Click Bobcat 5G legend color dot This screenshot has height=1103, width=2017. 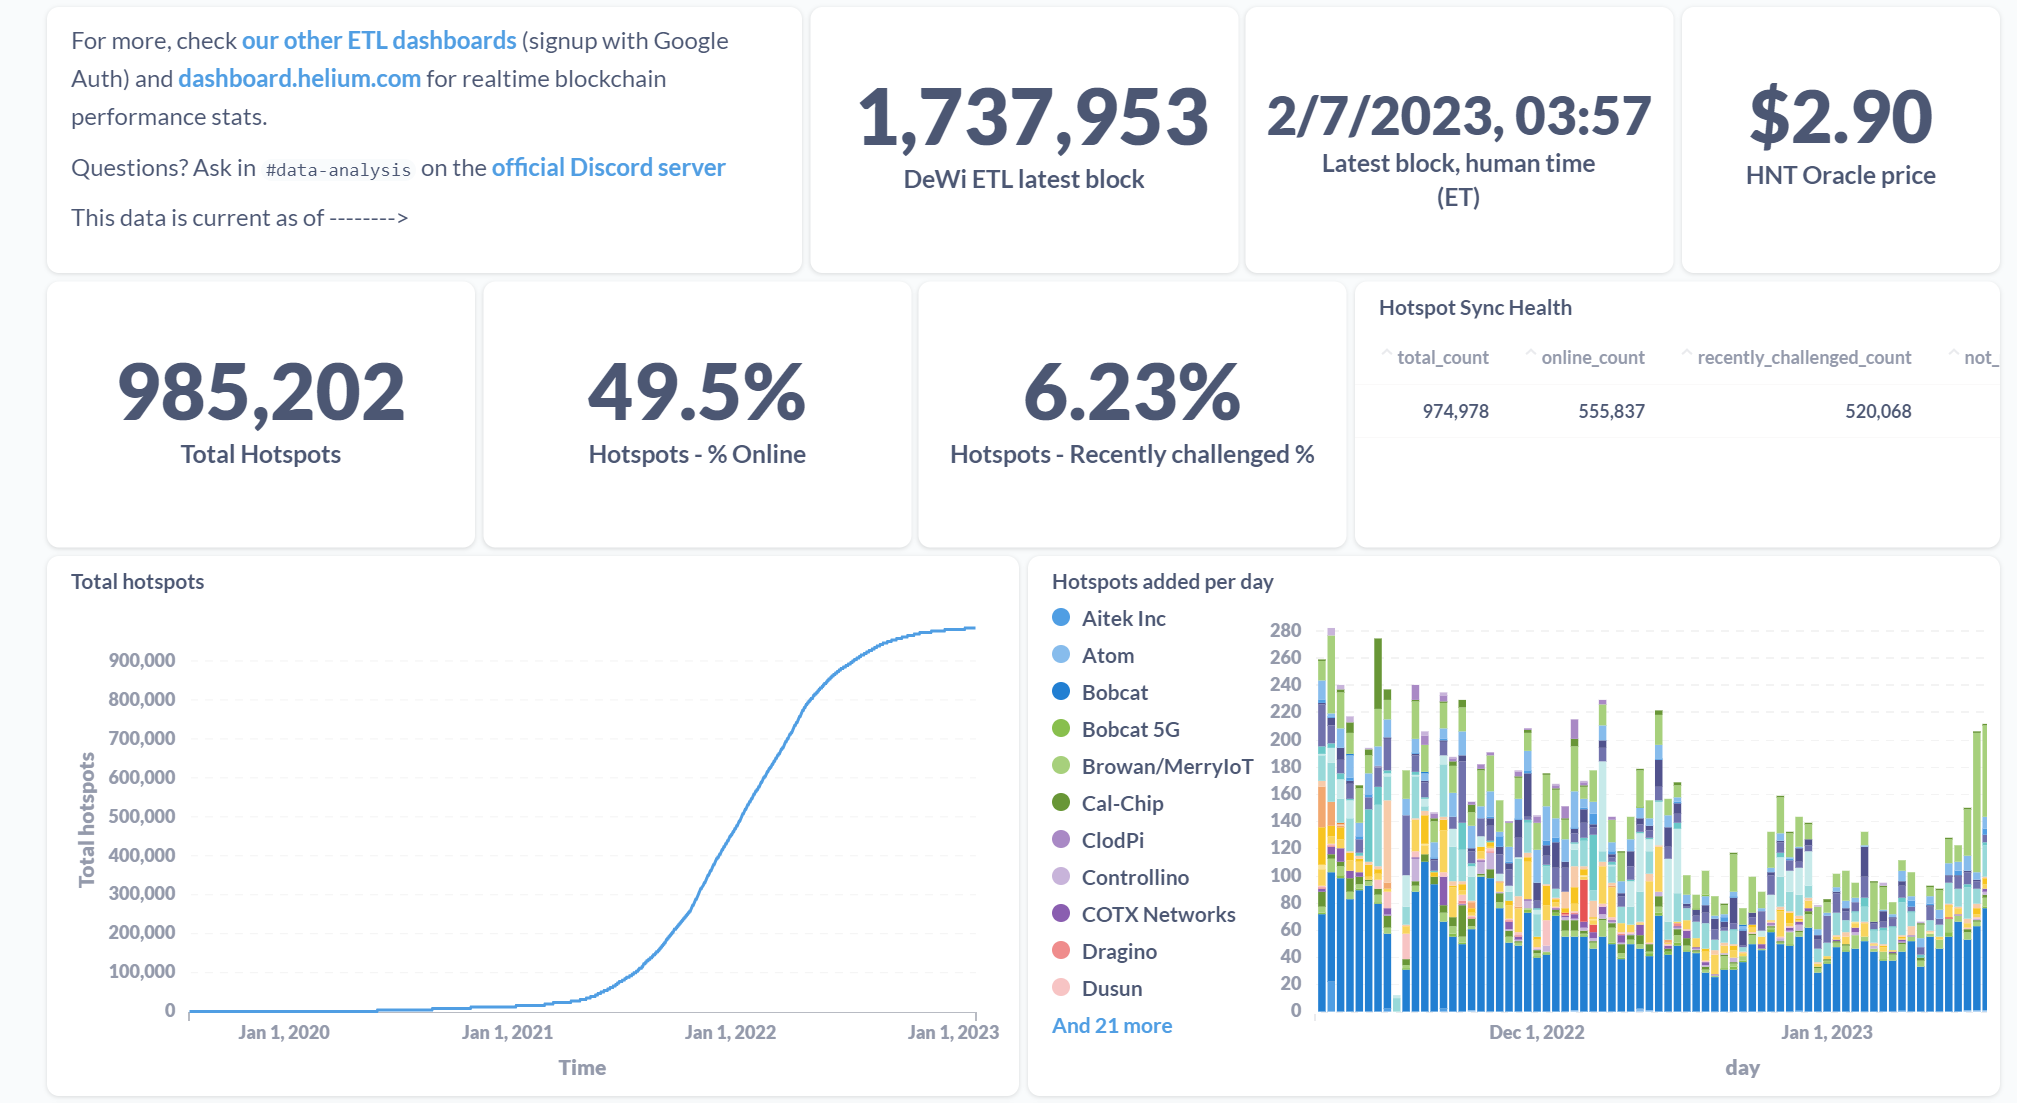(x=1061, y=729)
